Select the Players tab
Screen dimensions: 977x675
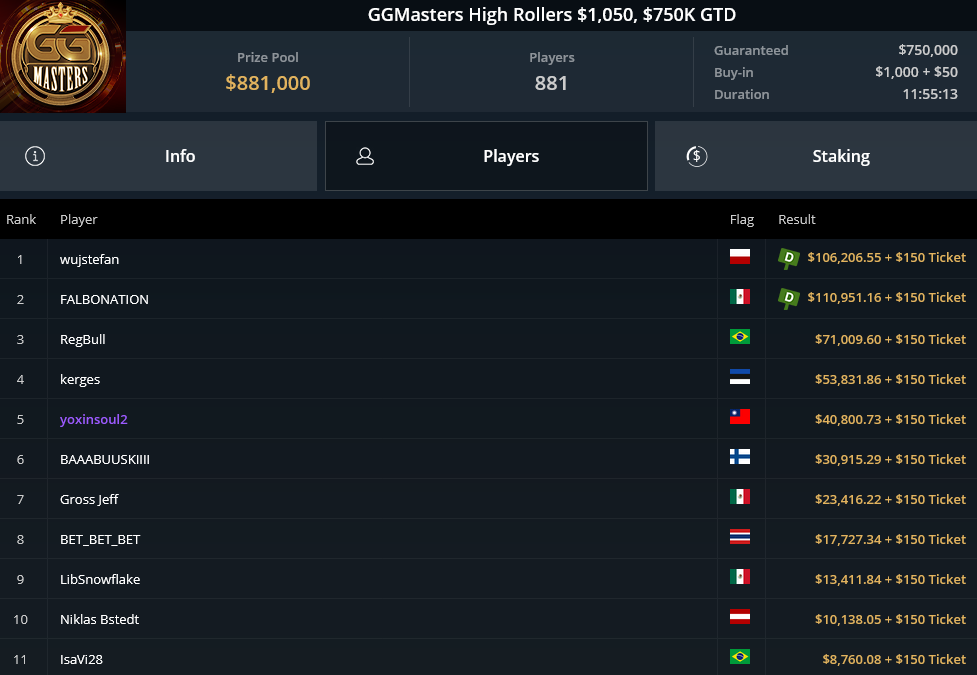click(x=486, y=156)
